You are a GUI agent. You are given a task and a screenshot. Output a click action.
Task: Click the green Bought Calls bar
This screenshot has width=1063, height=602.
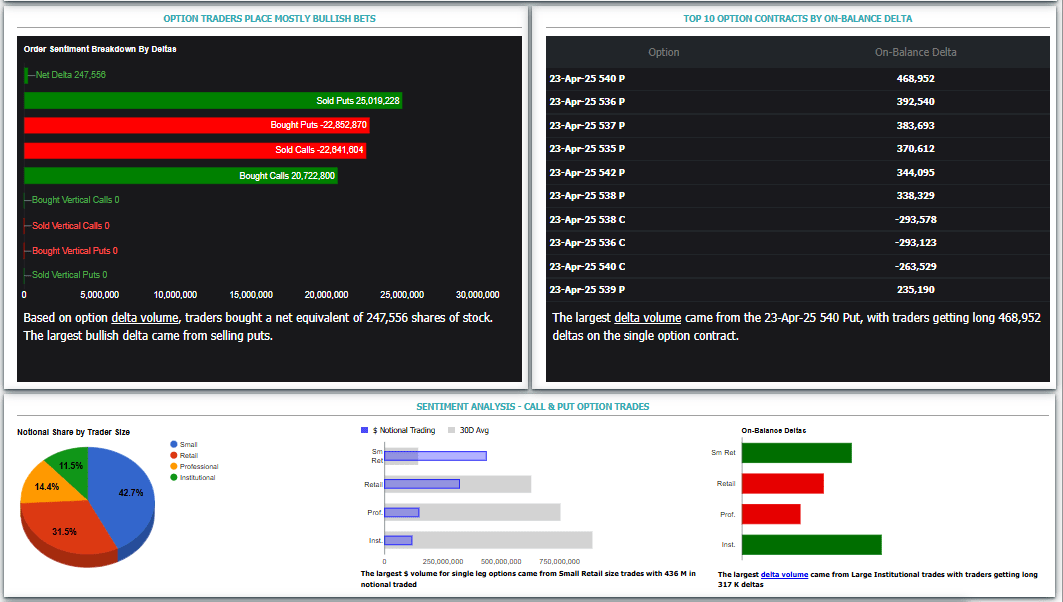click(180, 176)
